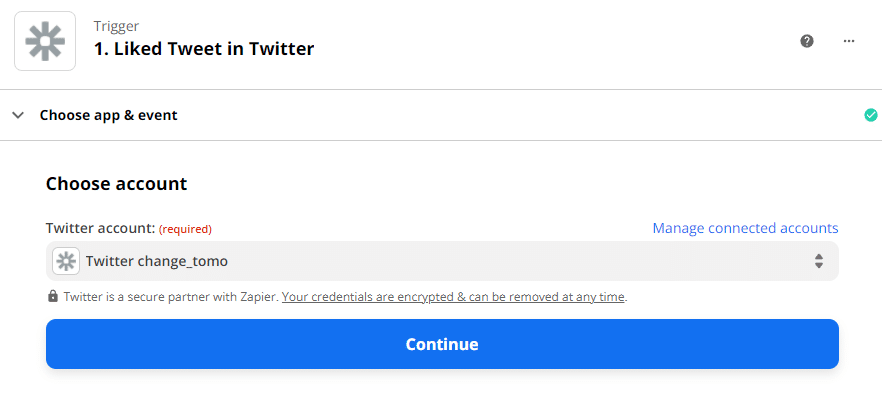Screen dimensions: 882x411
Task: Click the Twitter is a secure partner text
Action: click(172, 297)
